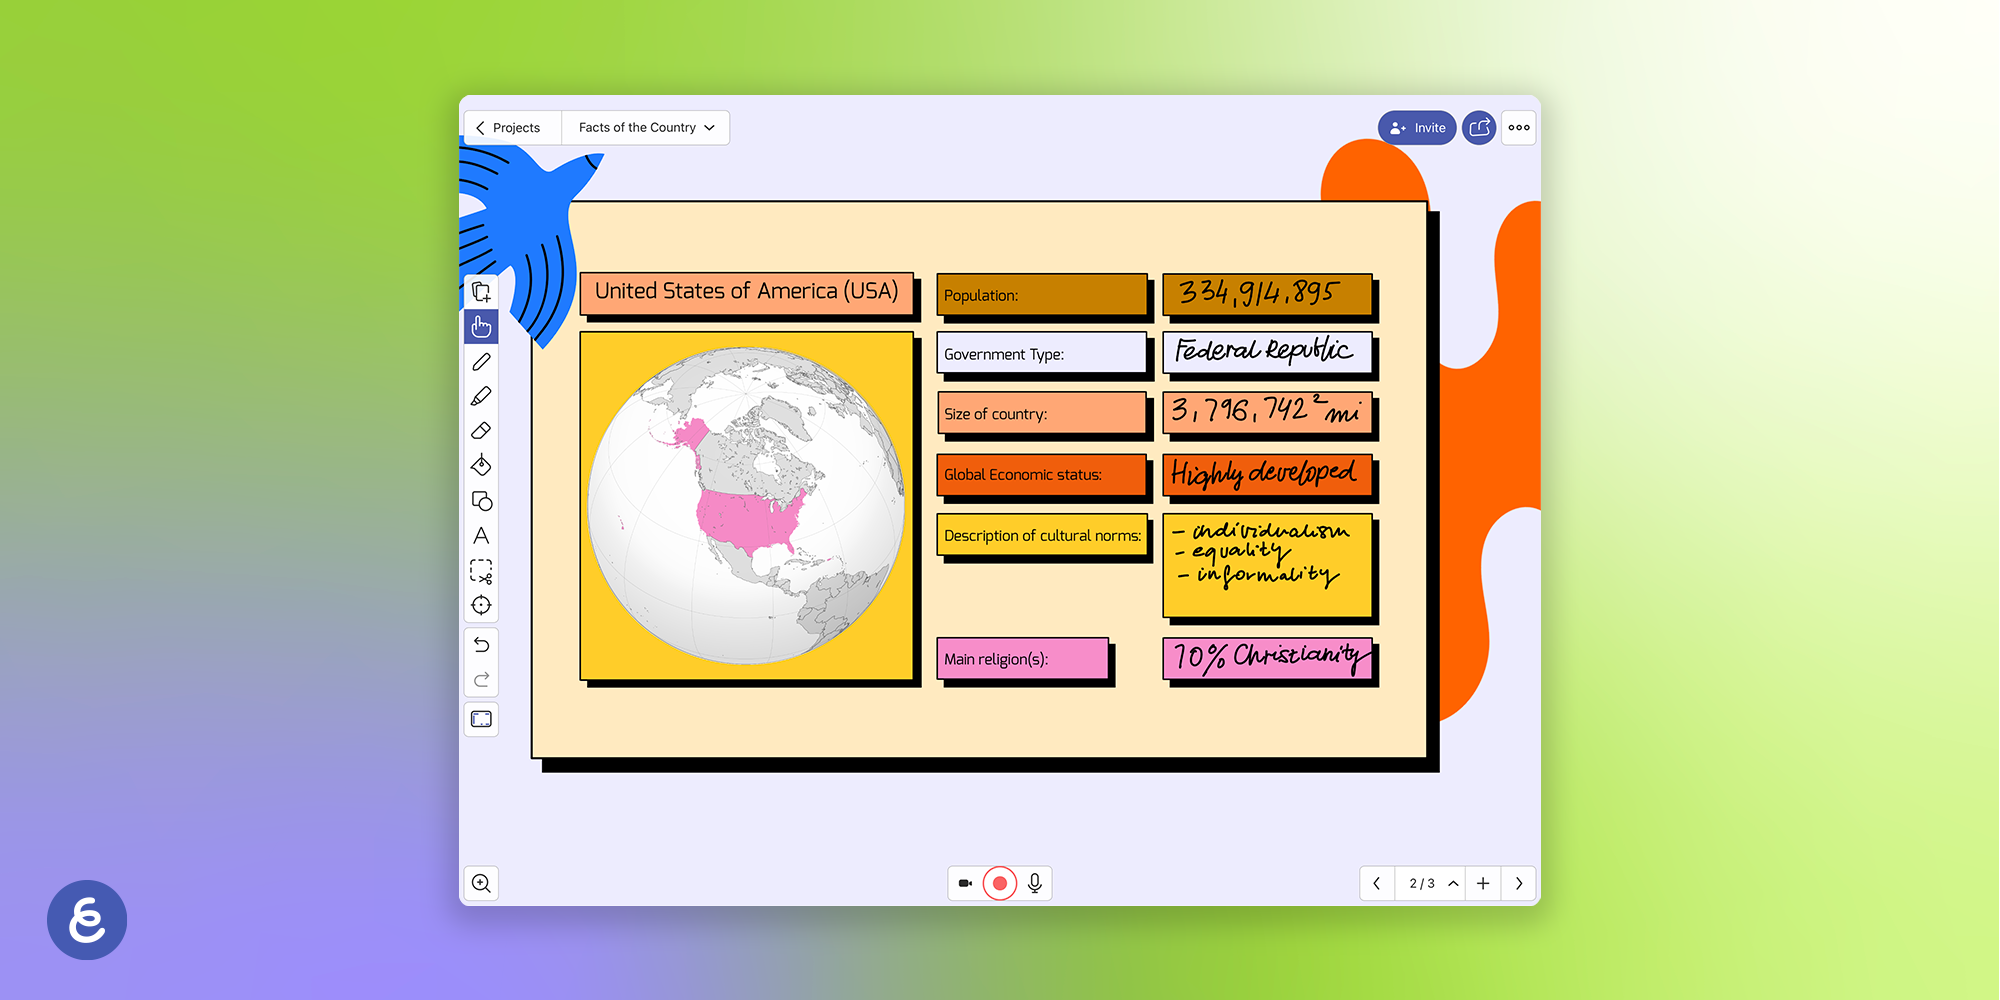Toggle the microphone

point(1035,883)
